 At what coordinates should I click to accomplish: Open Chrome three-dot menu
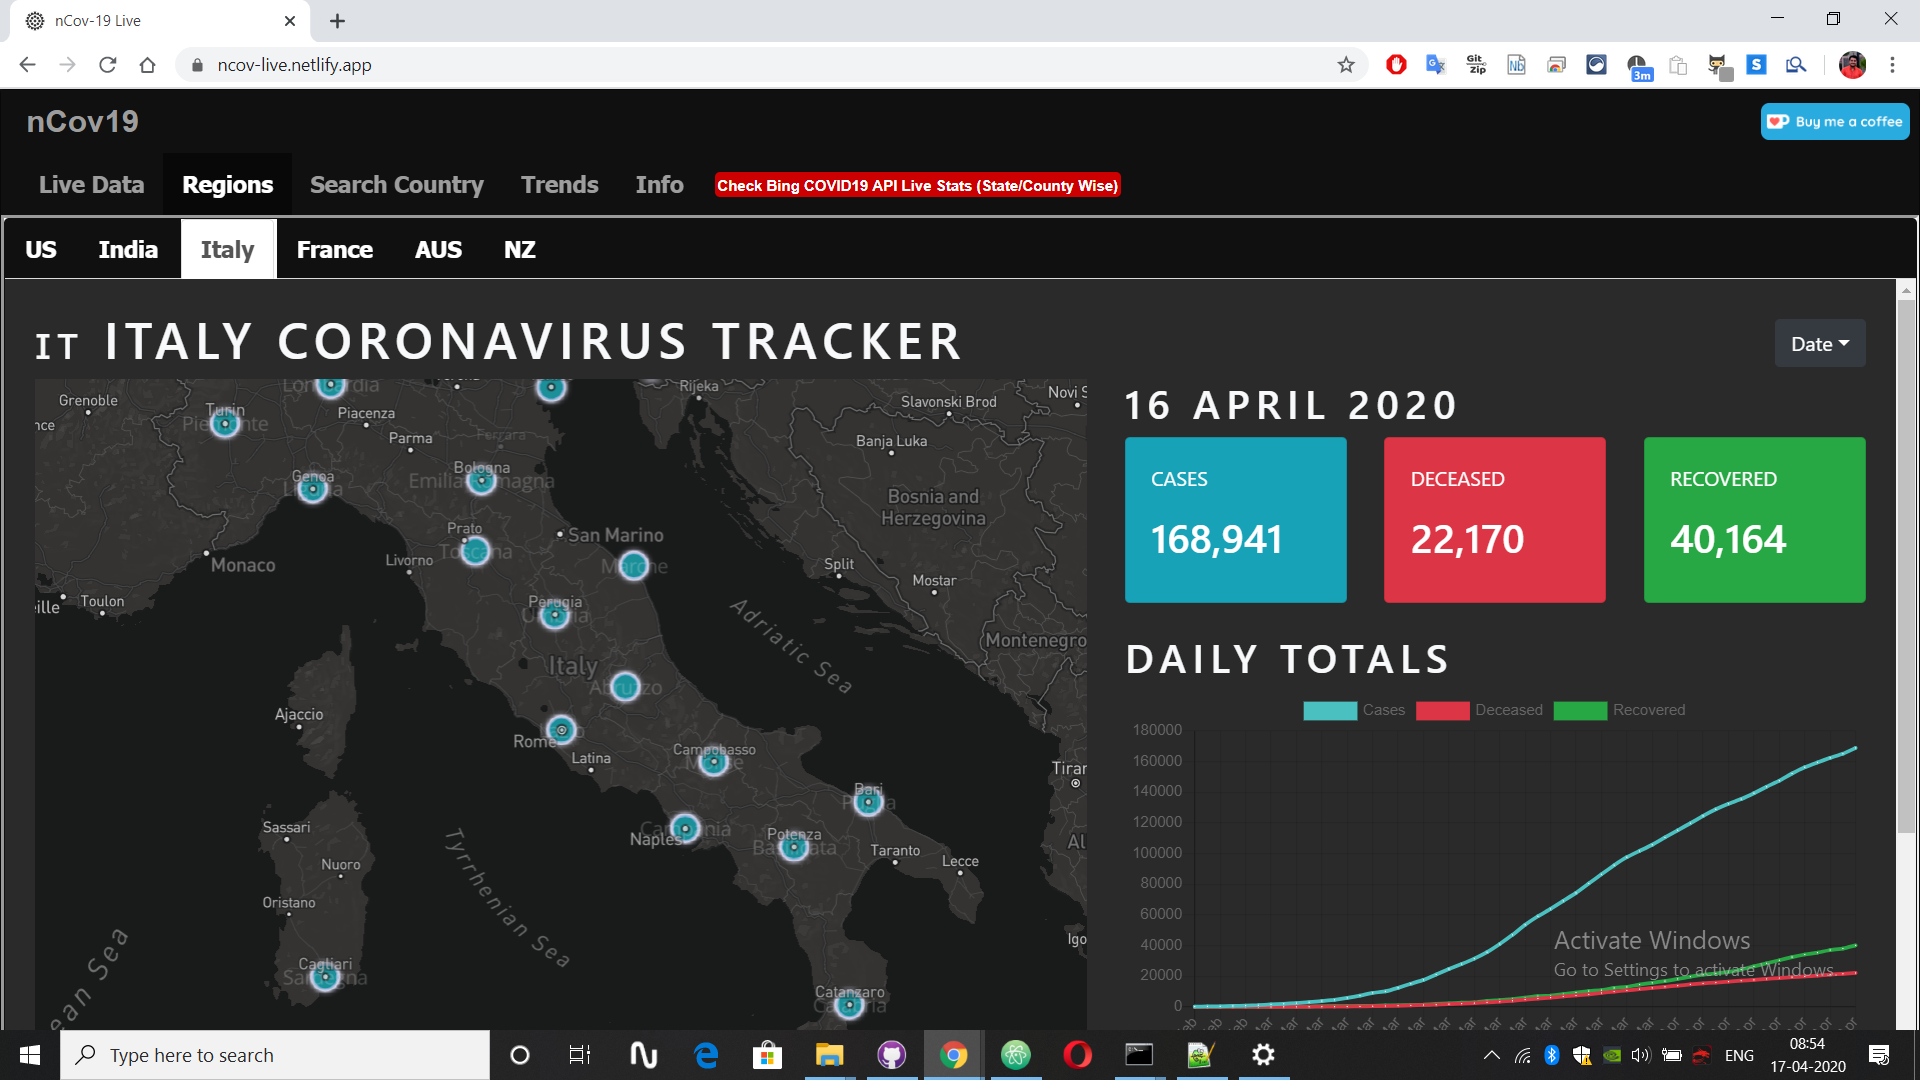tap(1892, 65)
